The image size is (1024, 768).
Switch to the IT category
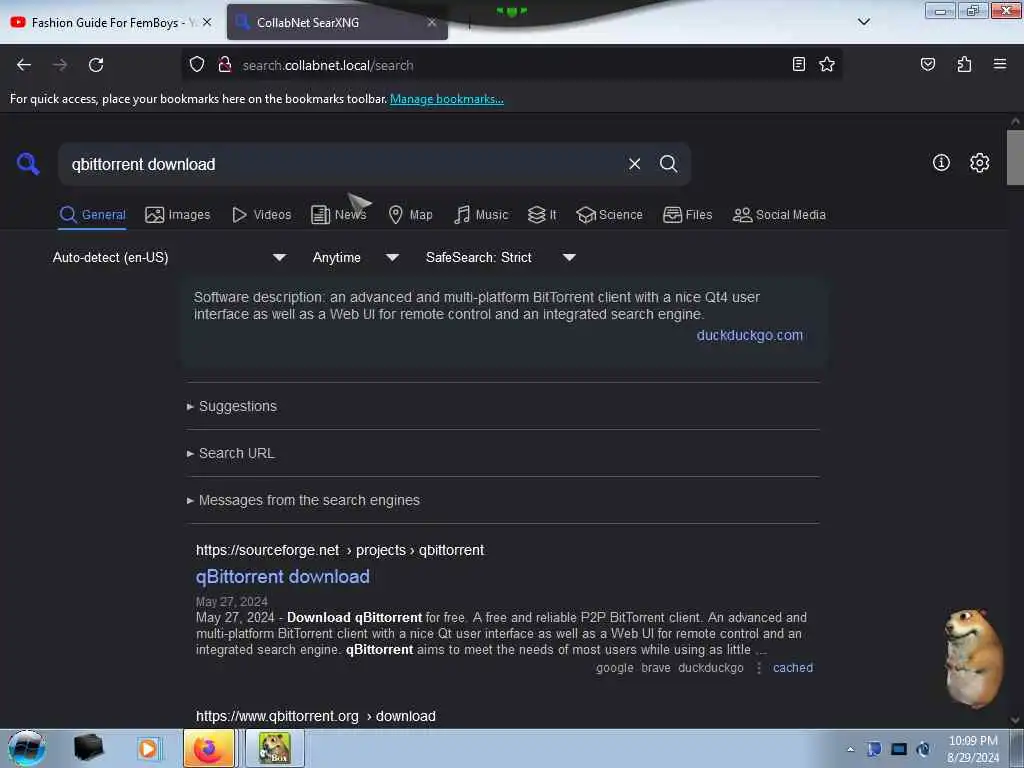tap(542, 215)
